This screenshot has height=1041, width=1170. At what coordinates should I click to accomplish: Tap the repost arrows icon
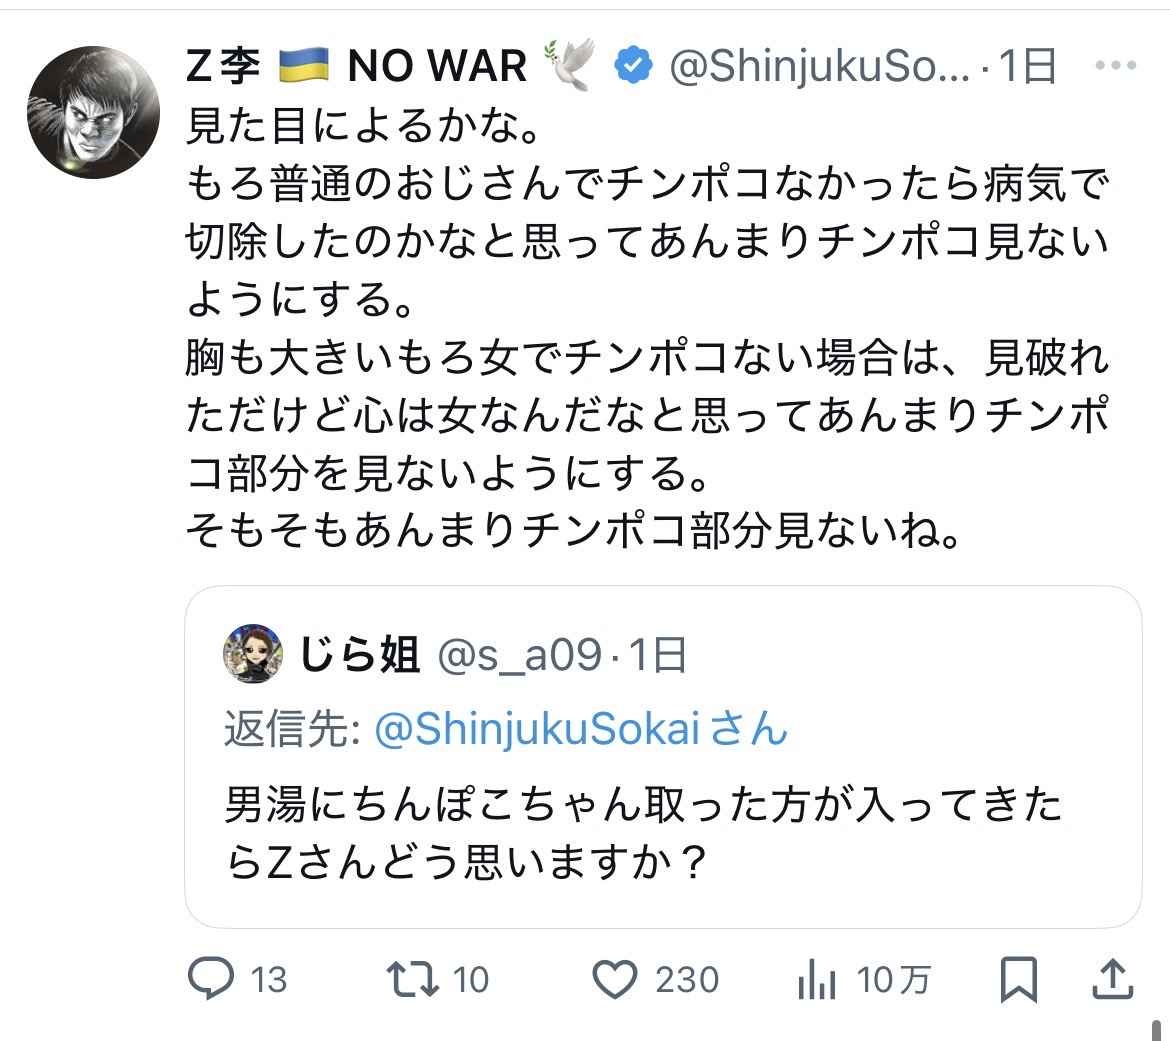(413, 978)
